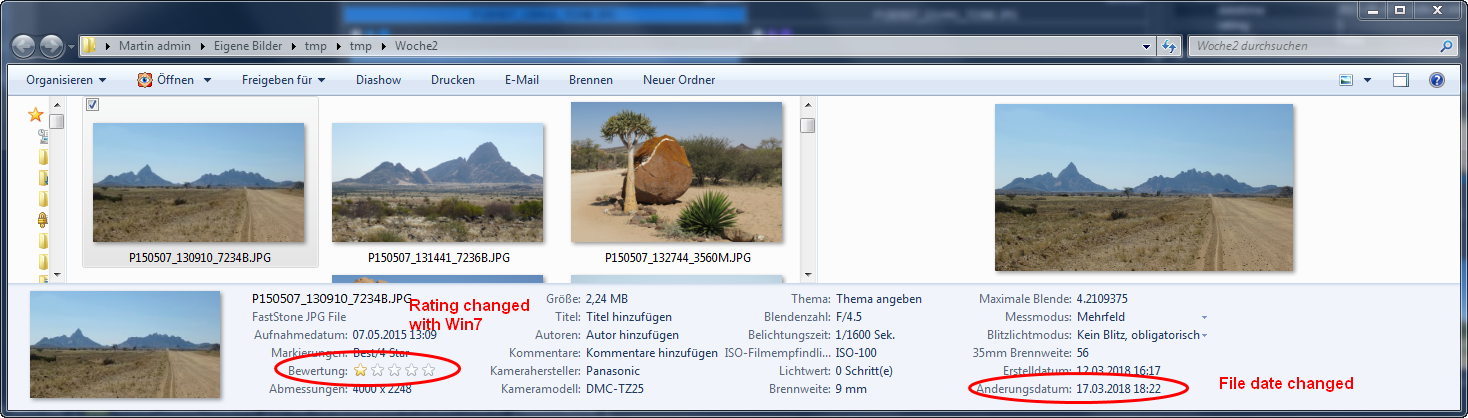Select the Martin admin breadcrumb

pos(155,46)
